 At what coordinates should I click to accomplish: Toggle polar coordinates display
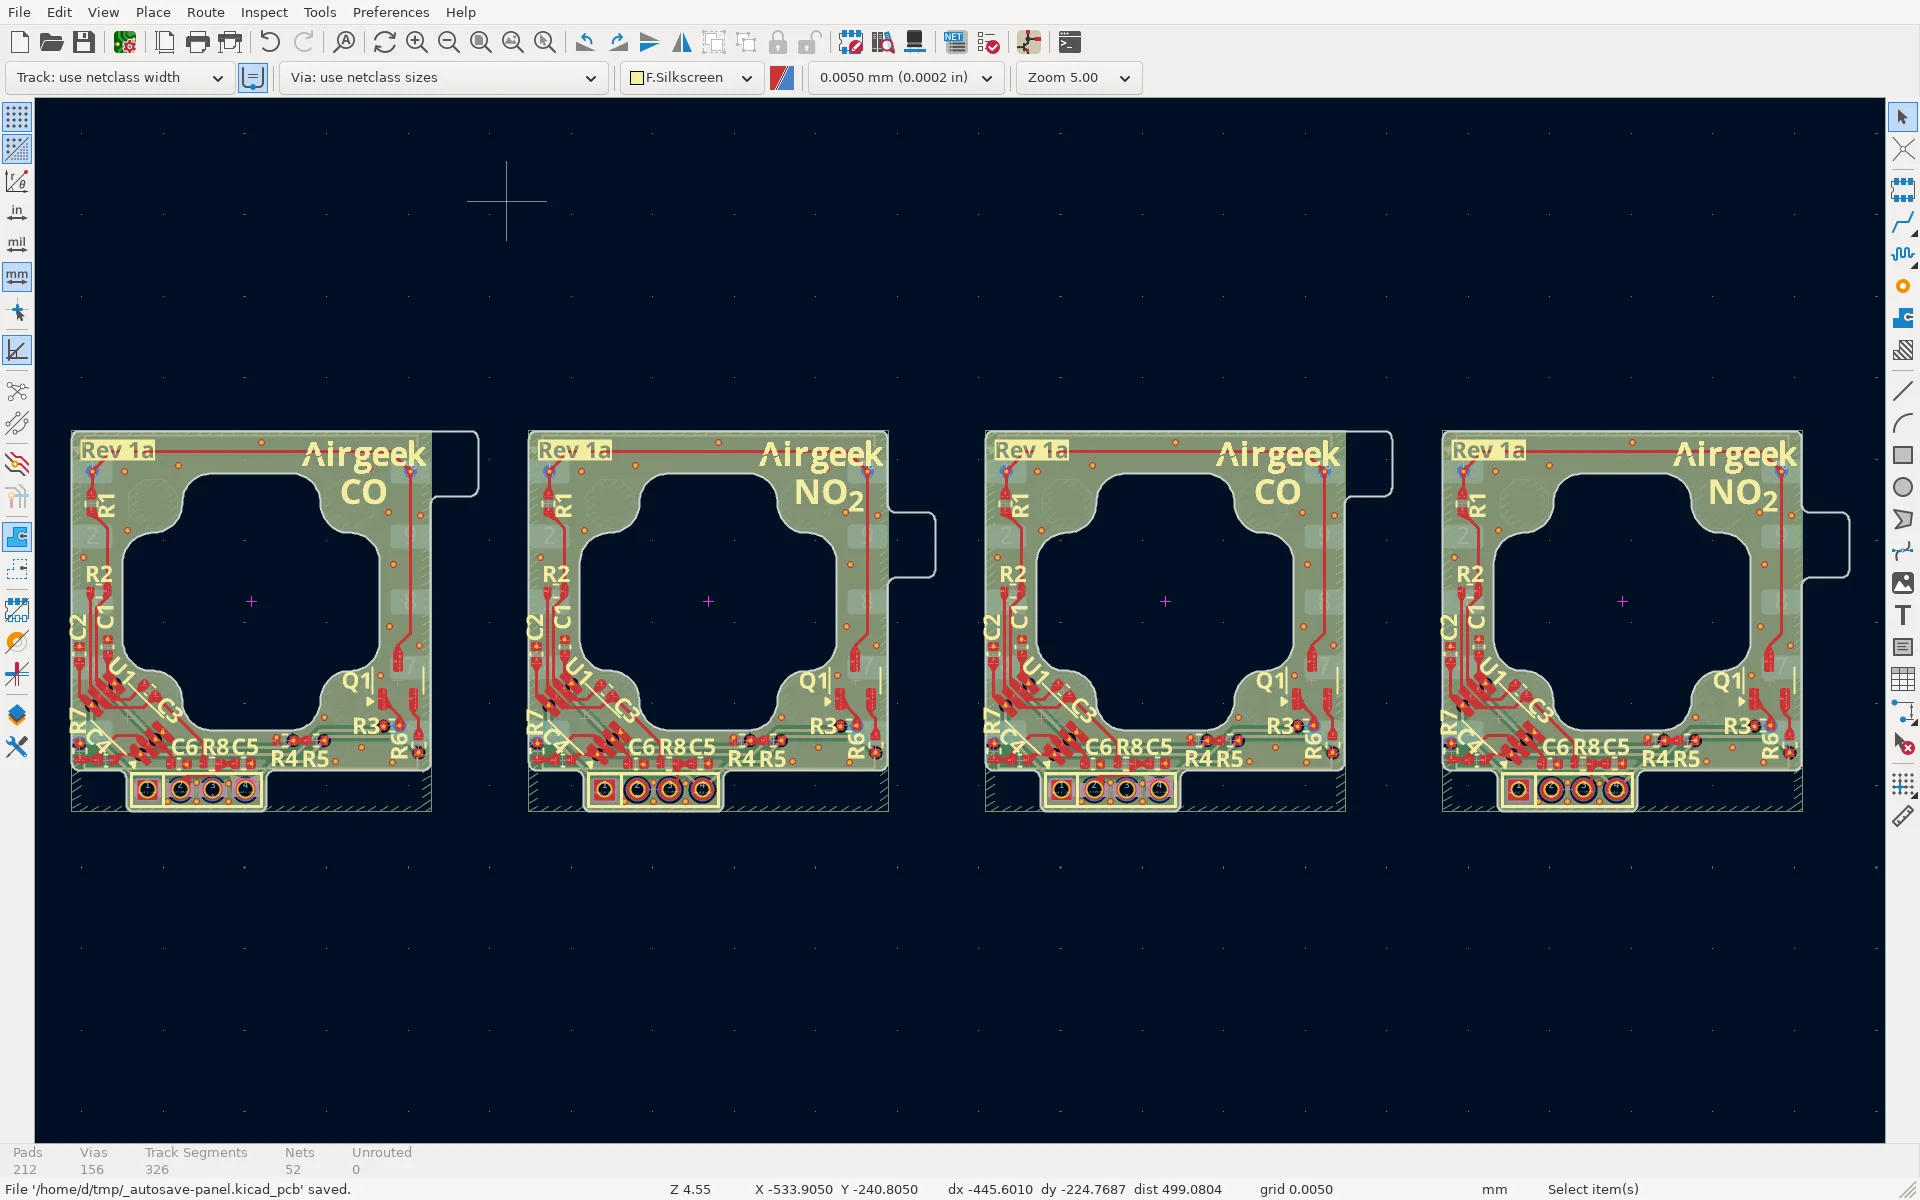point(17,181)
